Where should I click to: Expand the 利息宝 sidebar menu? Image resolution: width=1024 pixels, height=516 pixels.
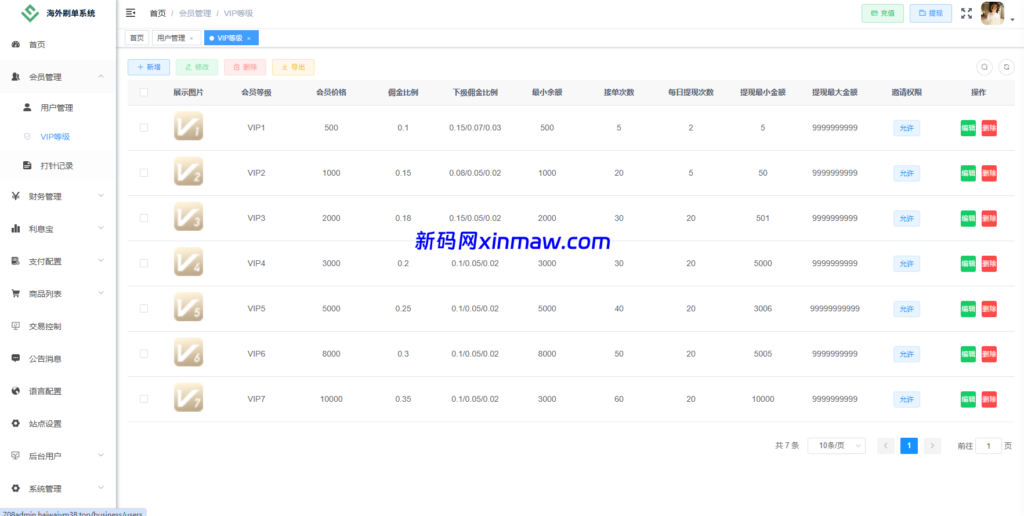click(58, 229)
